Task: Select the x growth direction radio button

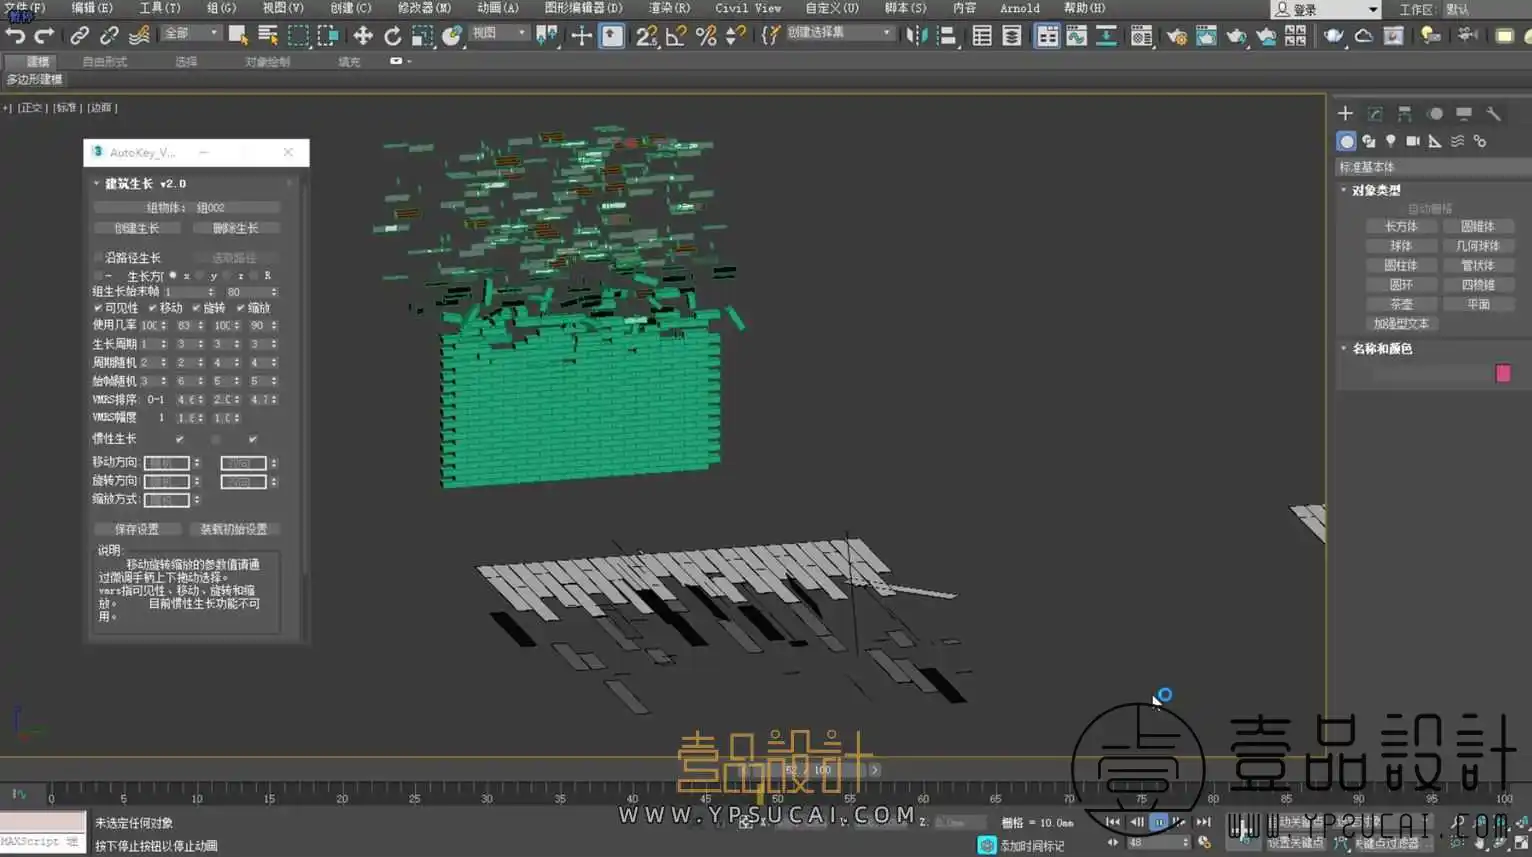Action: (x=173, y=276)
